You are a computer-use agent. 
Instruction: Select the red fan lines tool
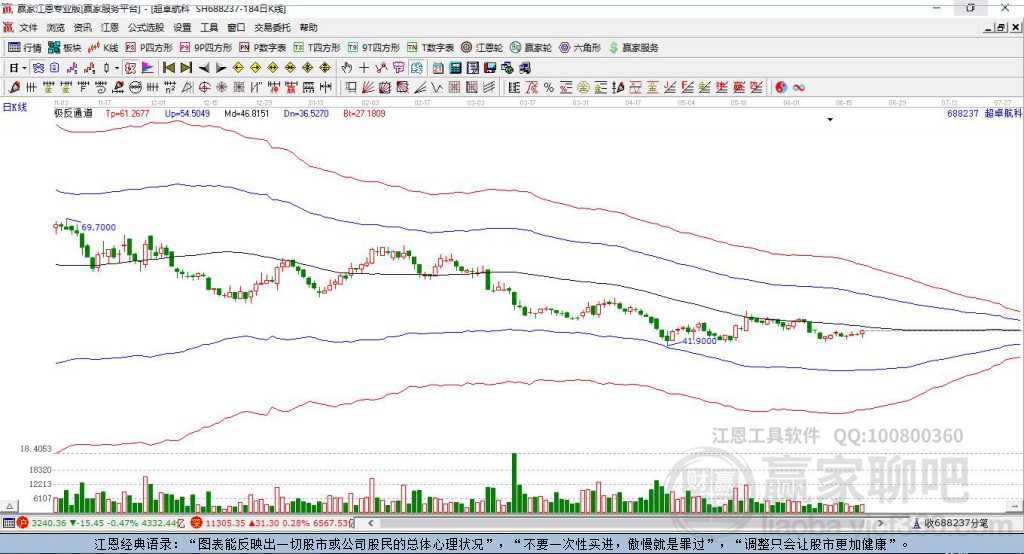pos(368,88)
